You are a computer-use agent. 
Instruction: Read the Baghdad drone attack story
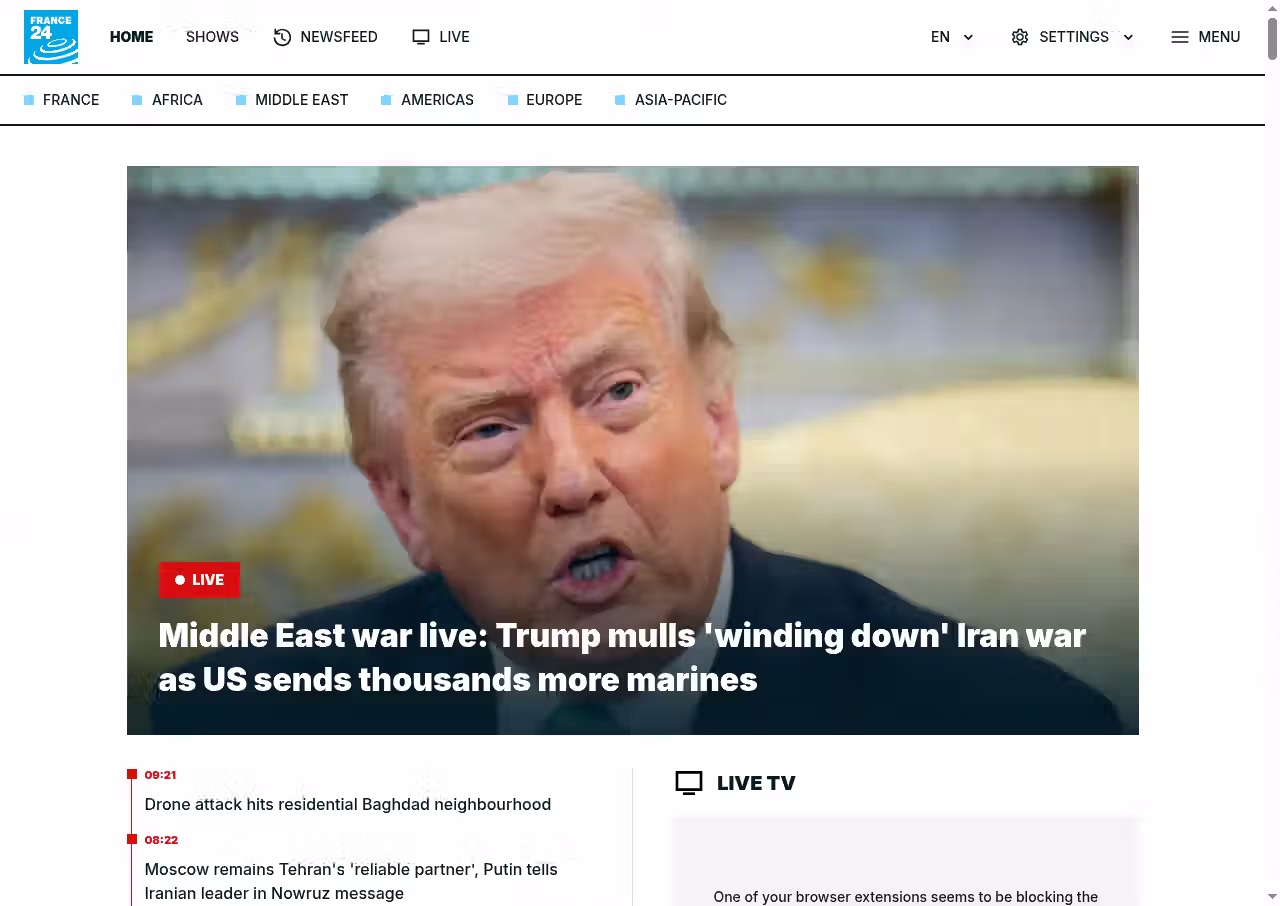[x=348, y=804]
